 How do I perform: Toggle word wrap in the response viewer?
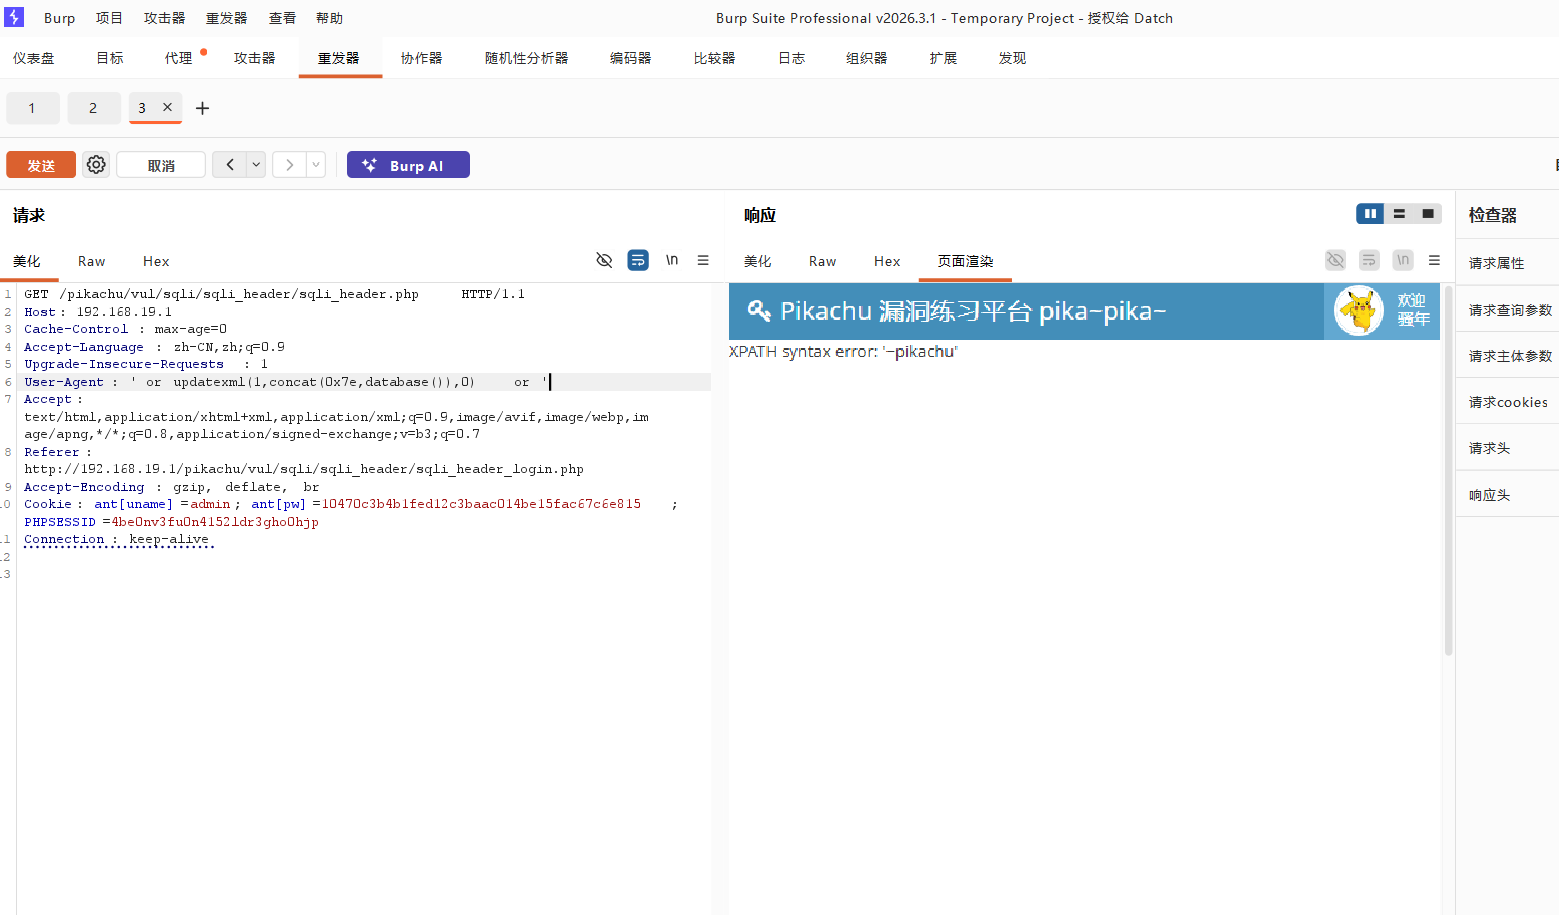pos(1369,260)
